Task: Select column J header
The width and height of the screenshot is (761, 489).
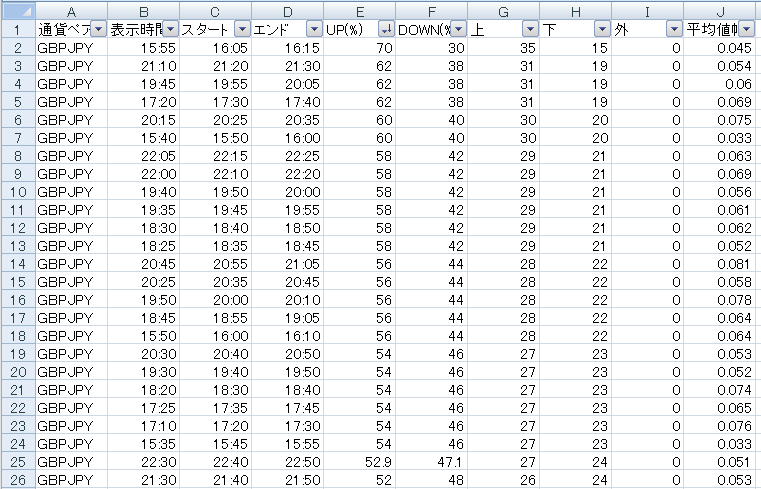Action: (x=720, y=11)
